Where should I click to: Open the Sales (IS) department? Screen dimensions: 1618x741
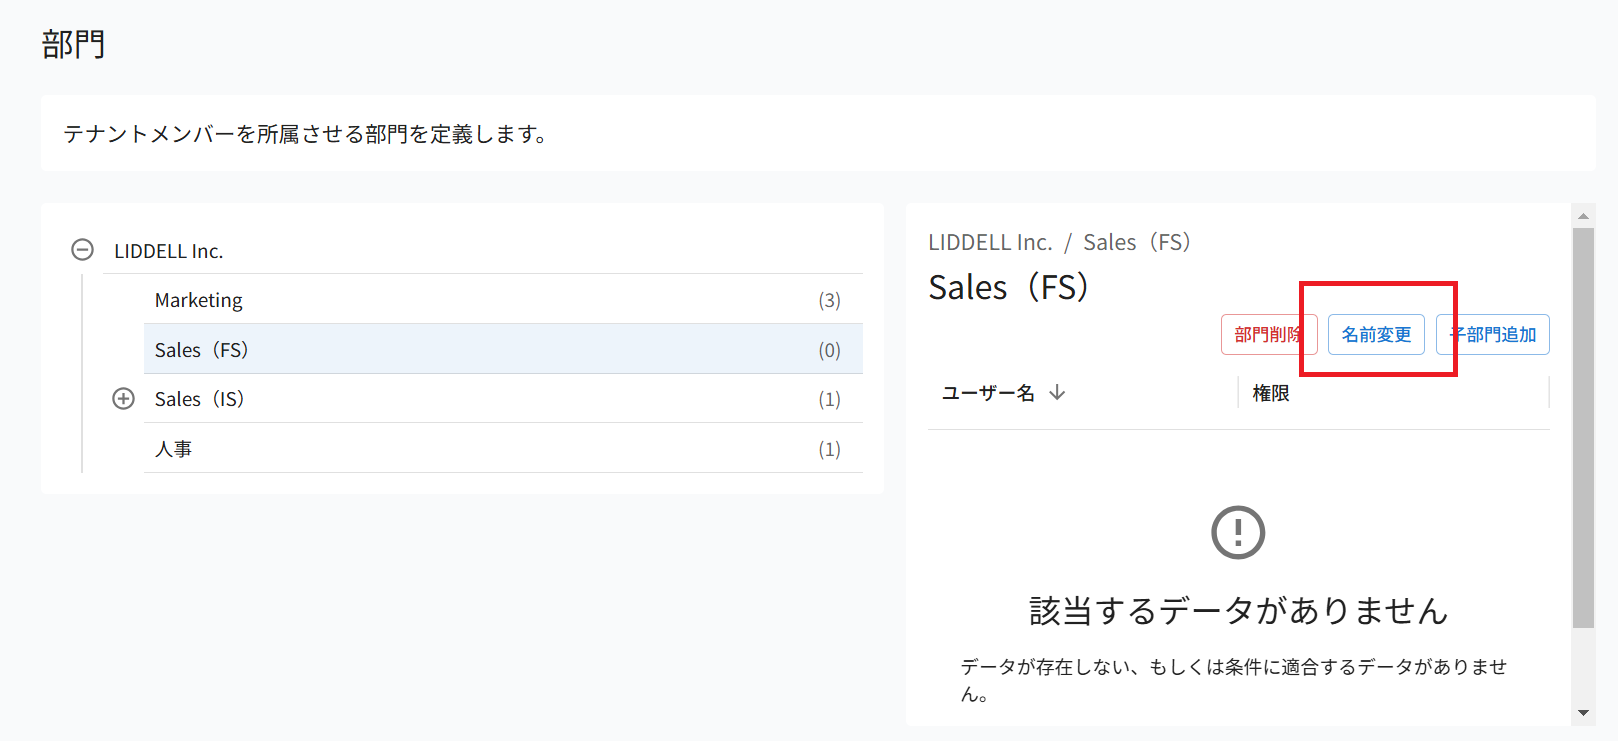coord(503,399)
